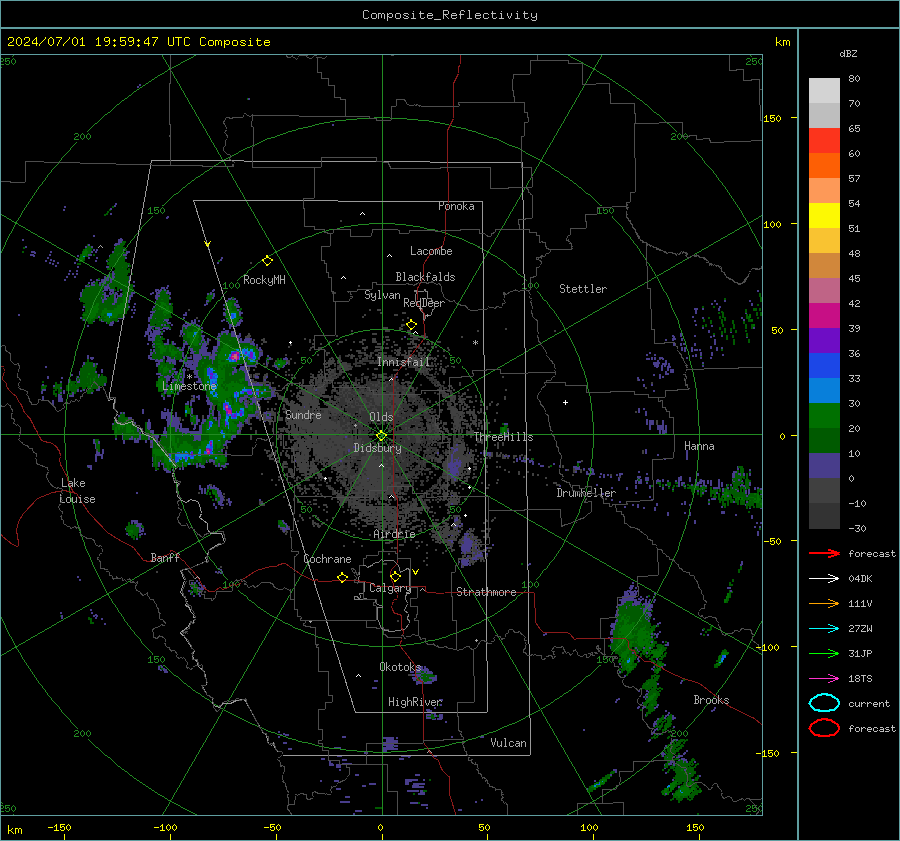900x841 pixels.
Task: Click the Composite_Reflectivity title
Action: [x=449, y=15]
